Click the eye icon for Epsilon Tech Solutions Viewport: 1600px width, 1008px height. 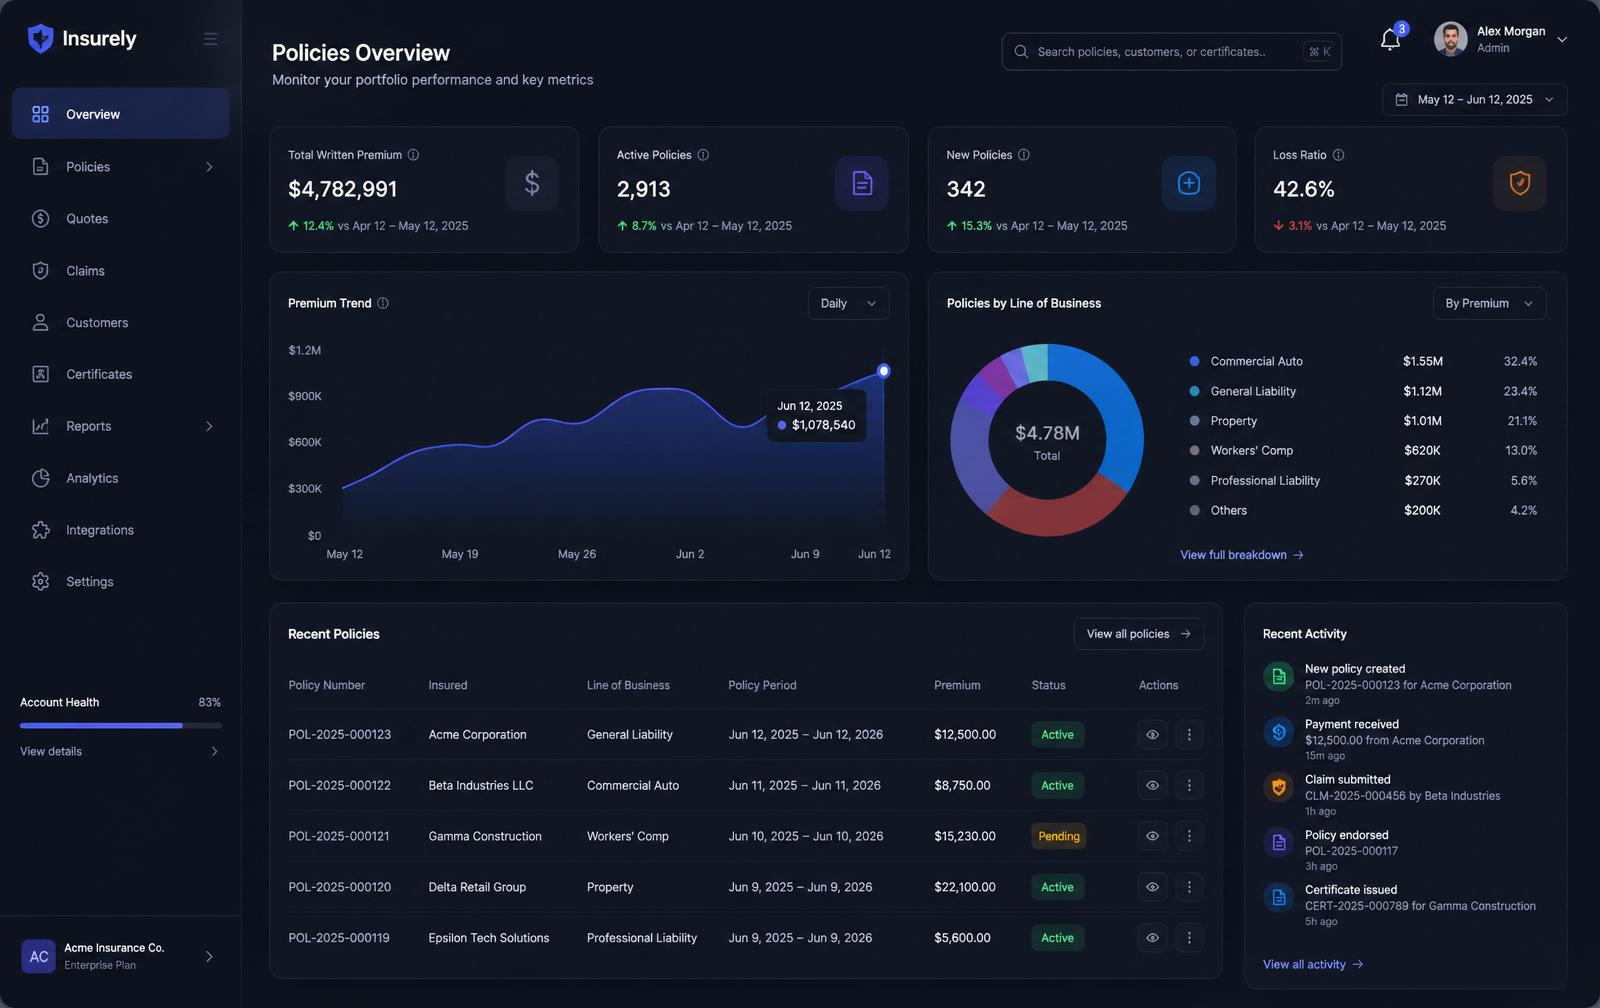pyautogui.click(x=1152, y=938)
